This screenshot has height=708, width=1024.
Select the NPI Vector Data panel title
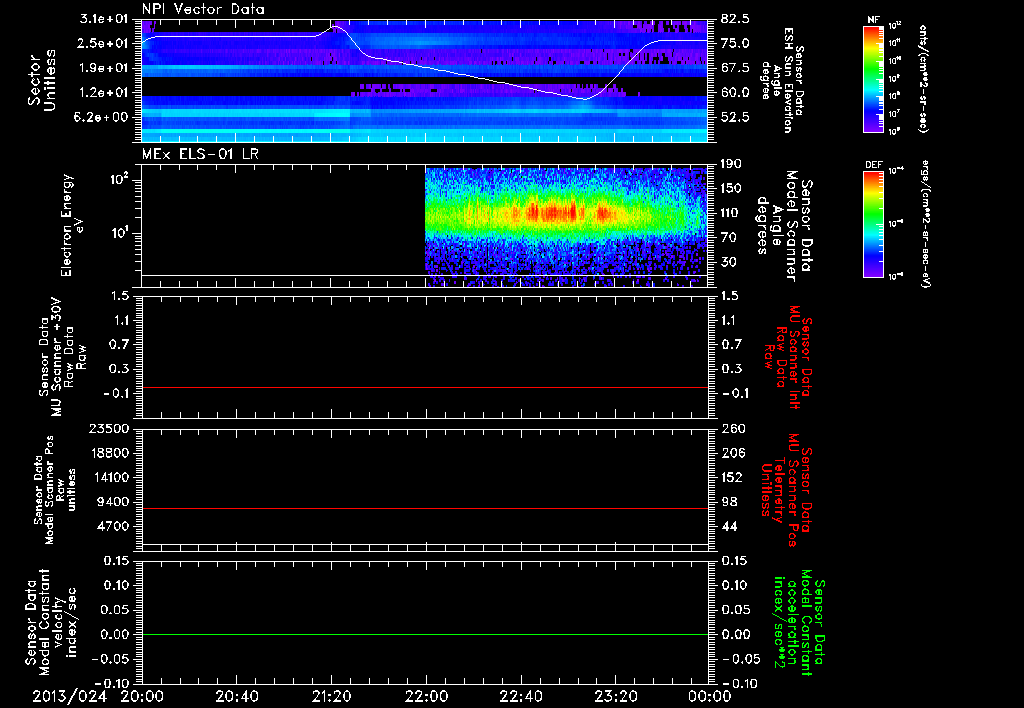coord(203,9)
